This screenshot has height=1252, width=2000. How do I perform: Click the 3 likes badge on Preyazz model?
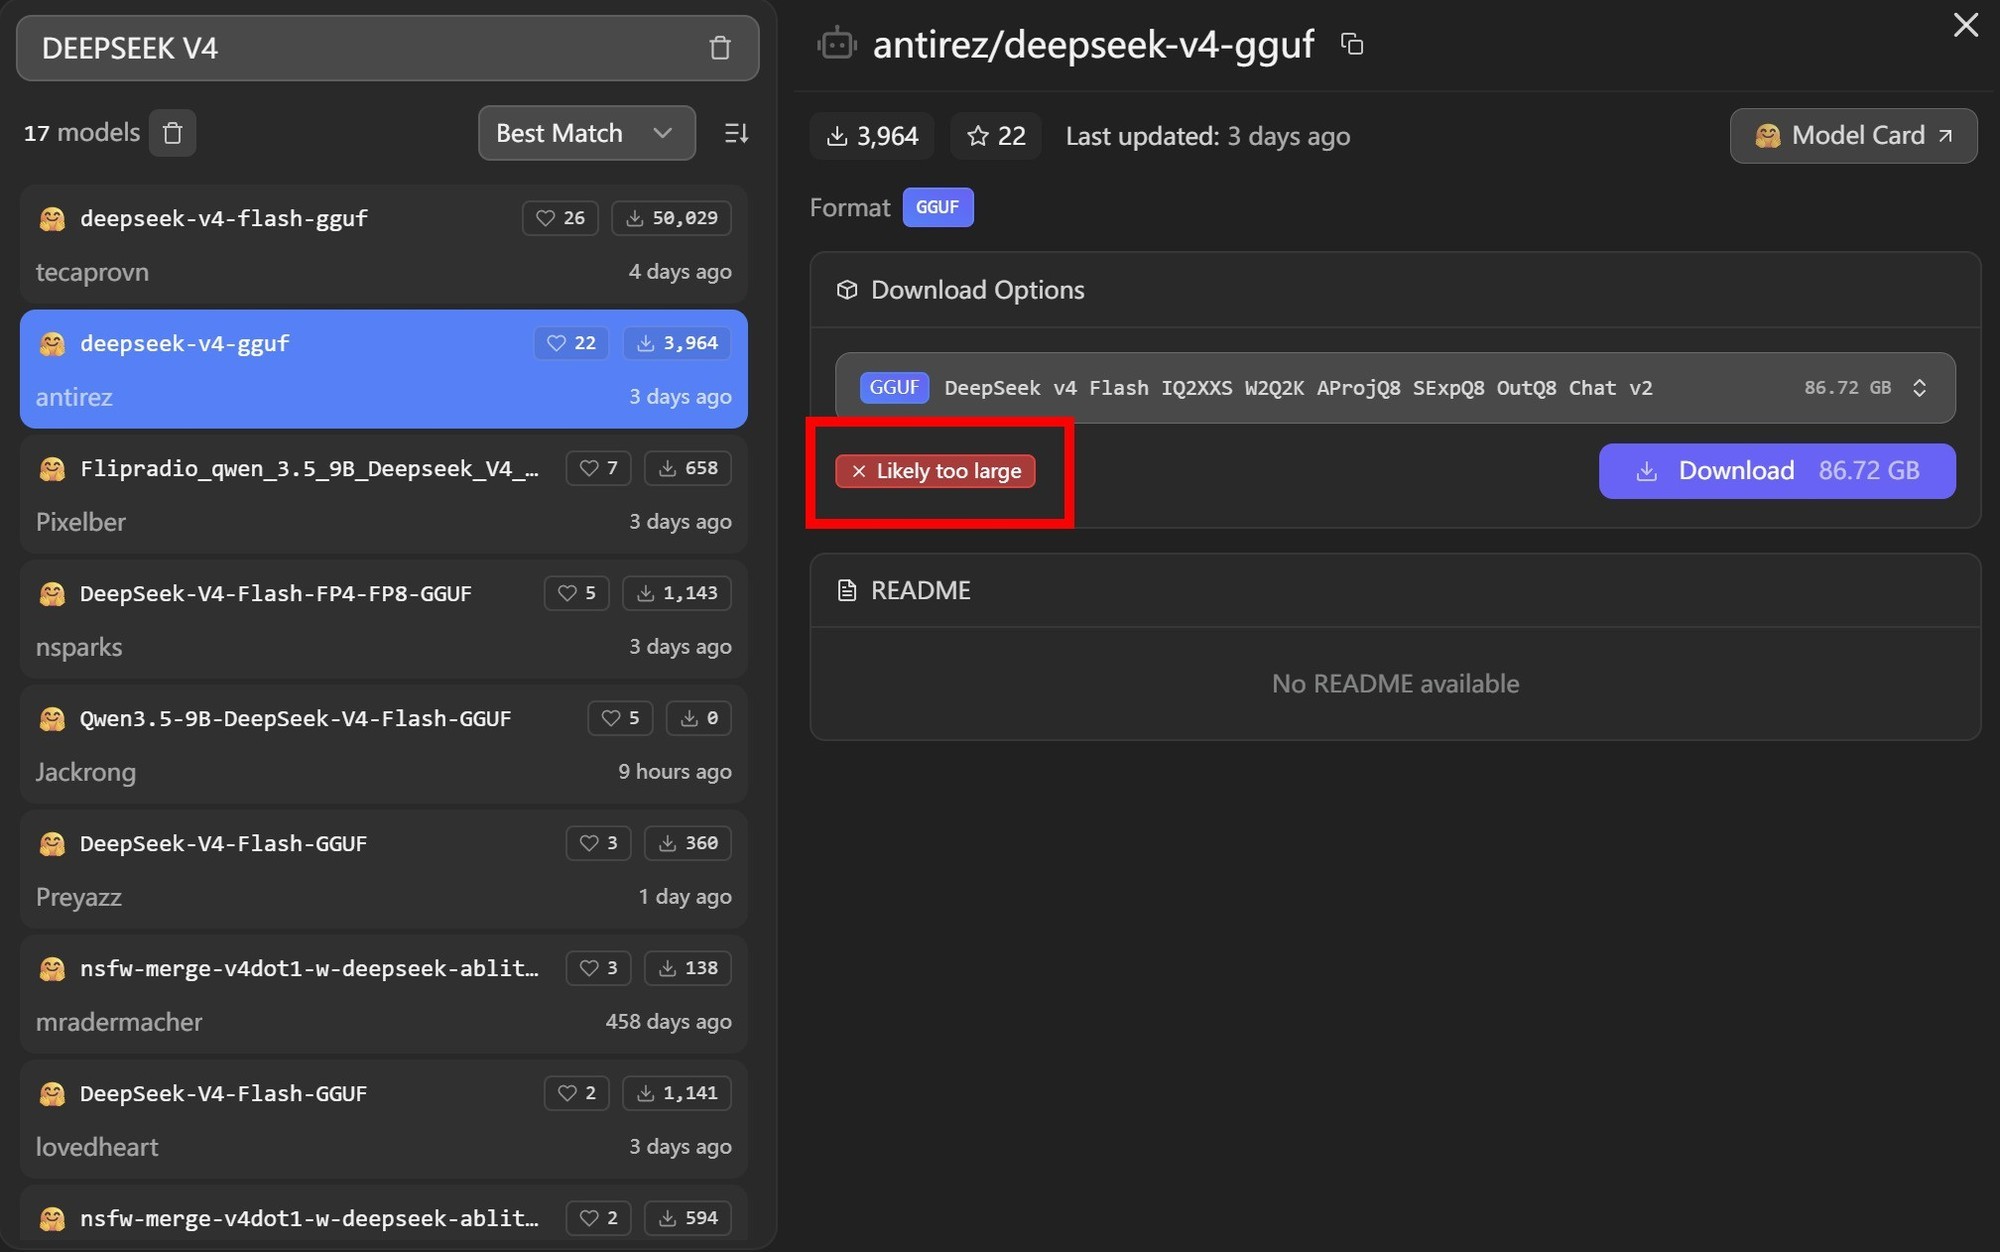click(x=598, y=843)
